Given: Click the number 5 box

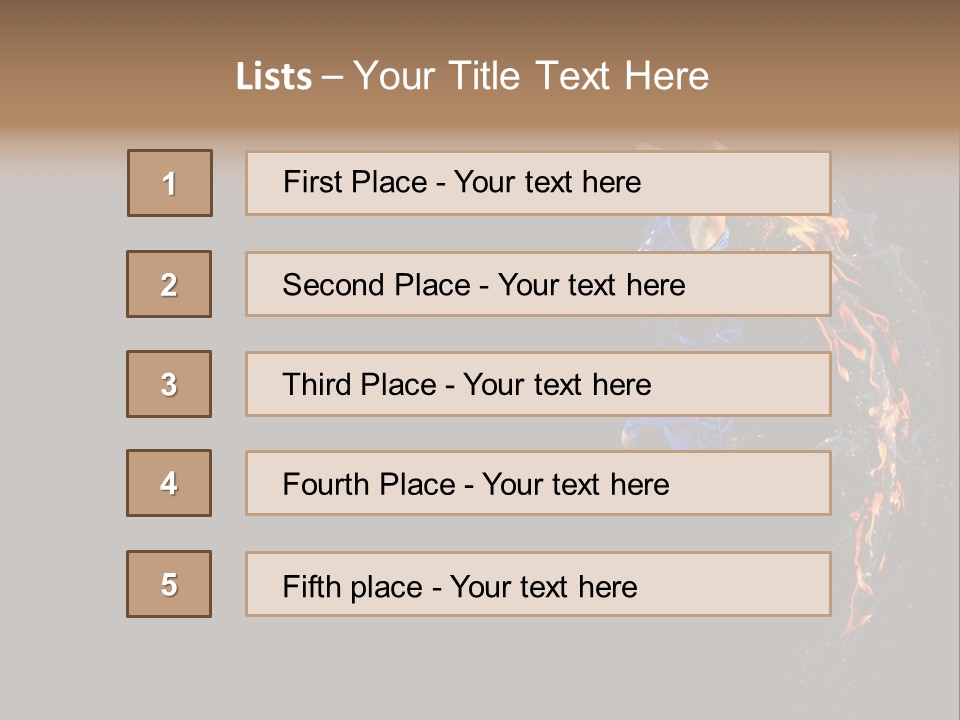Looking at the screenshot, I should pyautogui.click(x=169, y=584).
